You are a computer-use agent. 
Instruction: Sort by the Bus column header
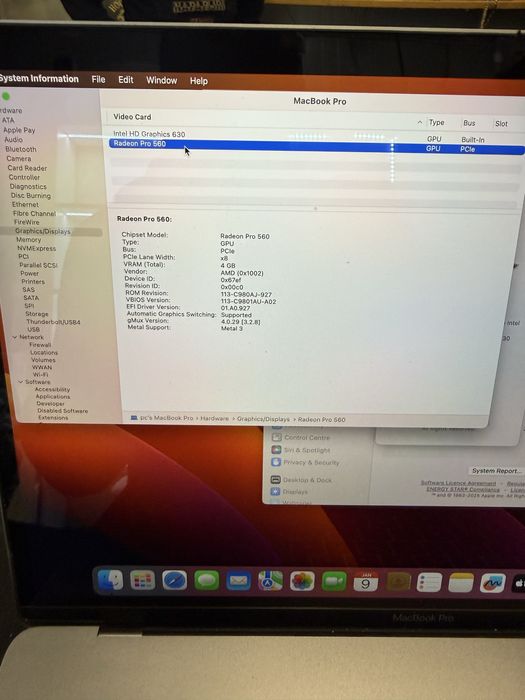pos(469,123)
